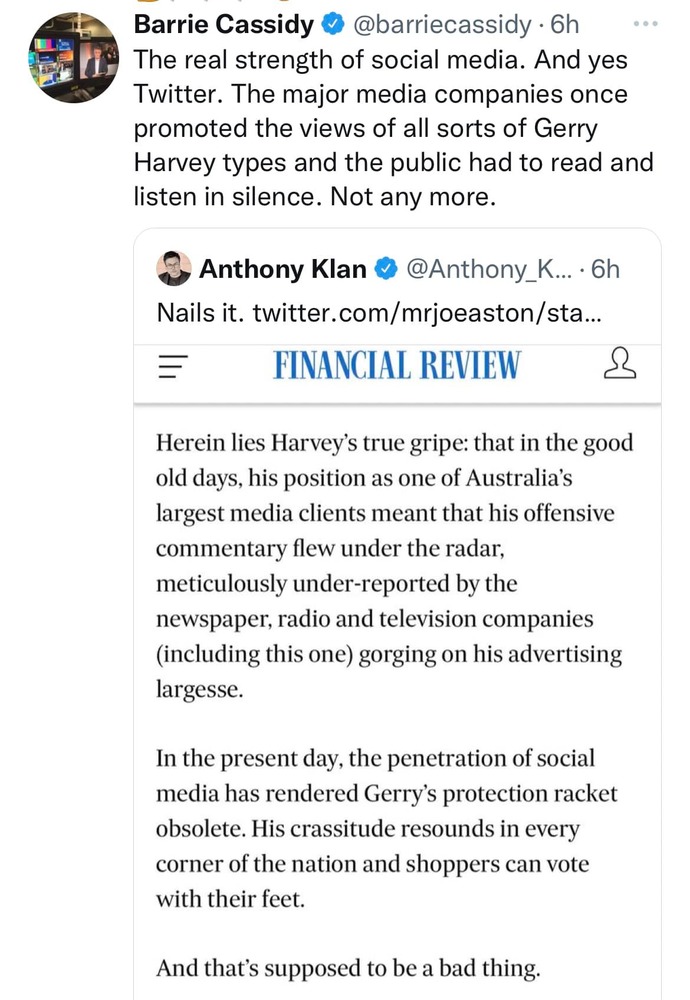Viewport: 690px width, 1000px height.
Task: Open the twitter.com/mrjoeaston/sta... link
Action: [x=427, y=312]
